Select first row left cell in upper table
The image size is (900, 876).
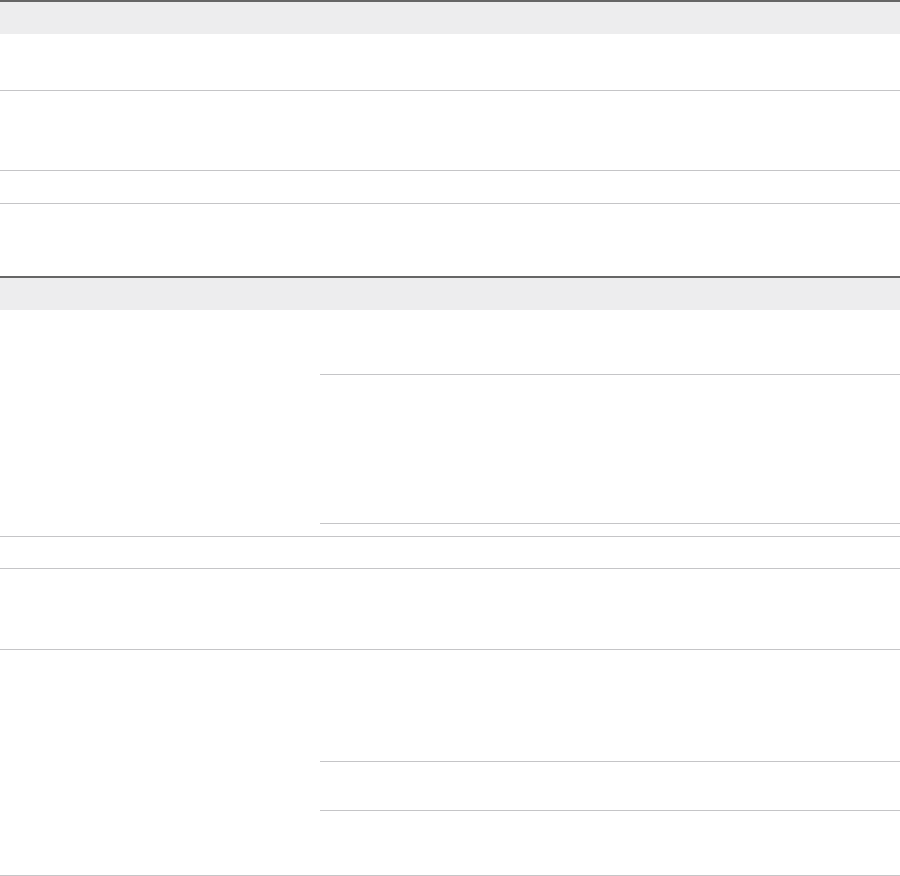click(x=160, y=63)
